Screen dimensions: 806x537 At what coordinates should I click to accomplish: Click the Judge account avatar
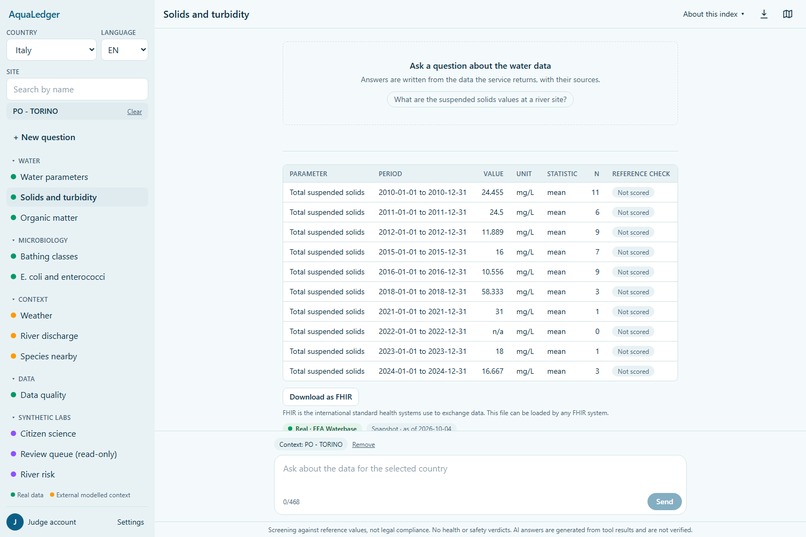[x=15, y=522]
